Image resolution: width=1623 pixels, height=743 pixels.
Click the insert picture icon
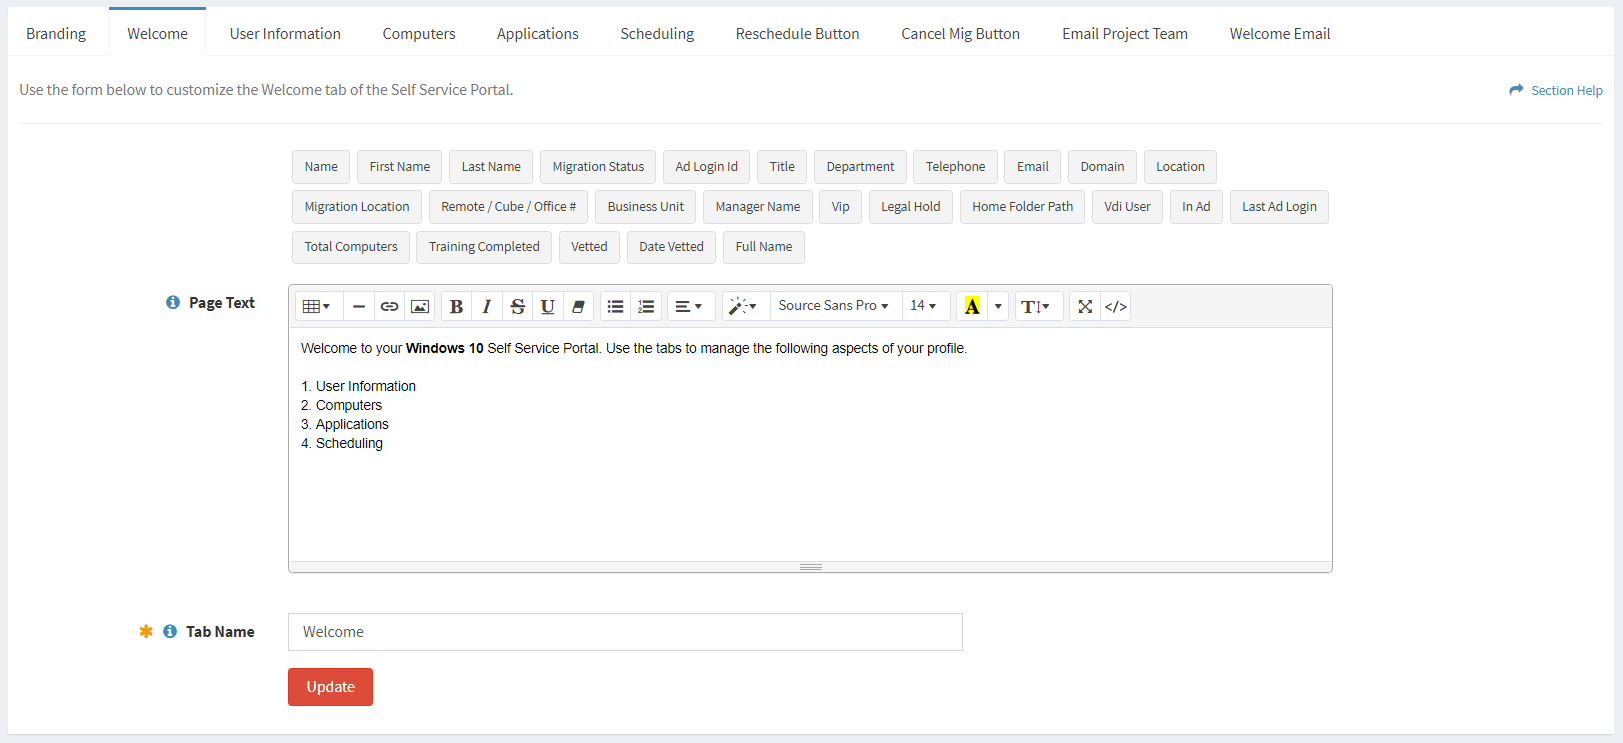[420, 306]
